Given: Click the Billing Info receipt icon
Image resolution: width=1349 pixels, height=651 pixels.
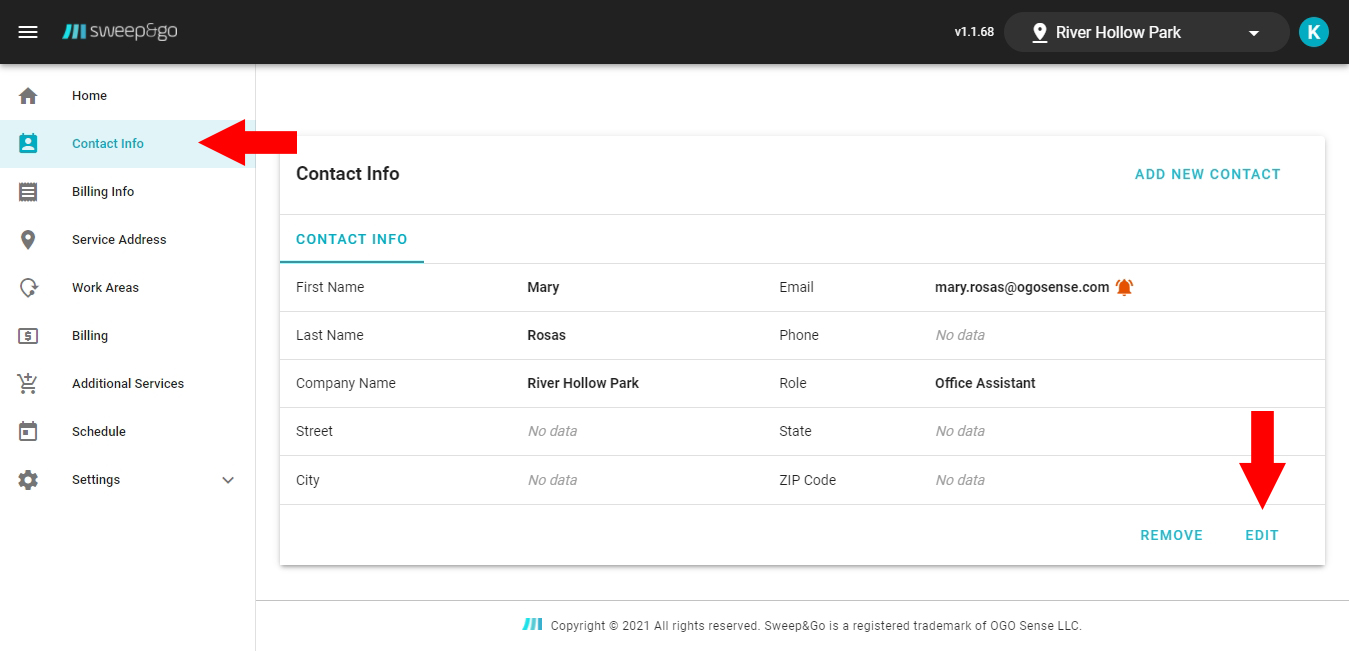Looking at the screenshot, I should 28,192.
